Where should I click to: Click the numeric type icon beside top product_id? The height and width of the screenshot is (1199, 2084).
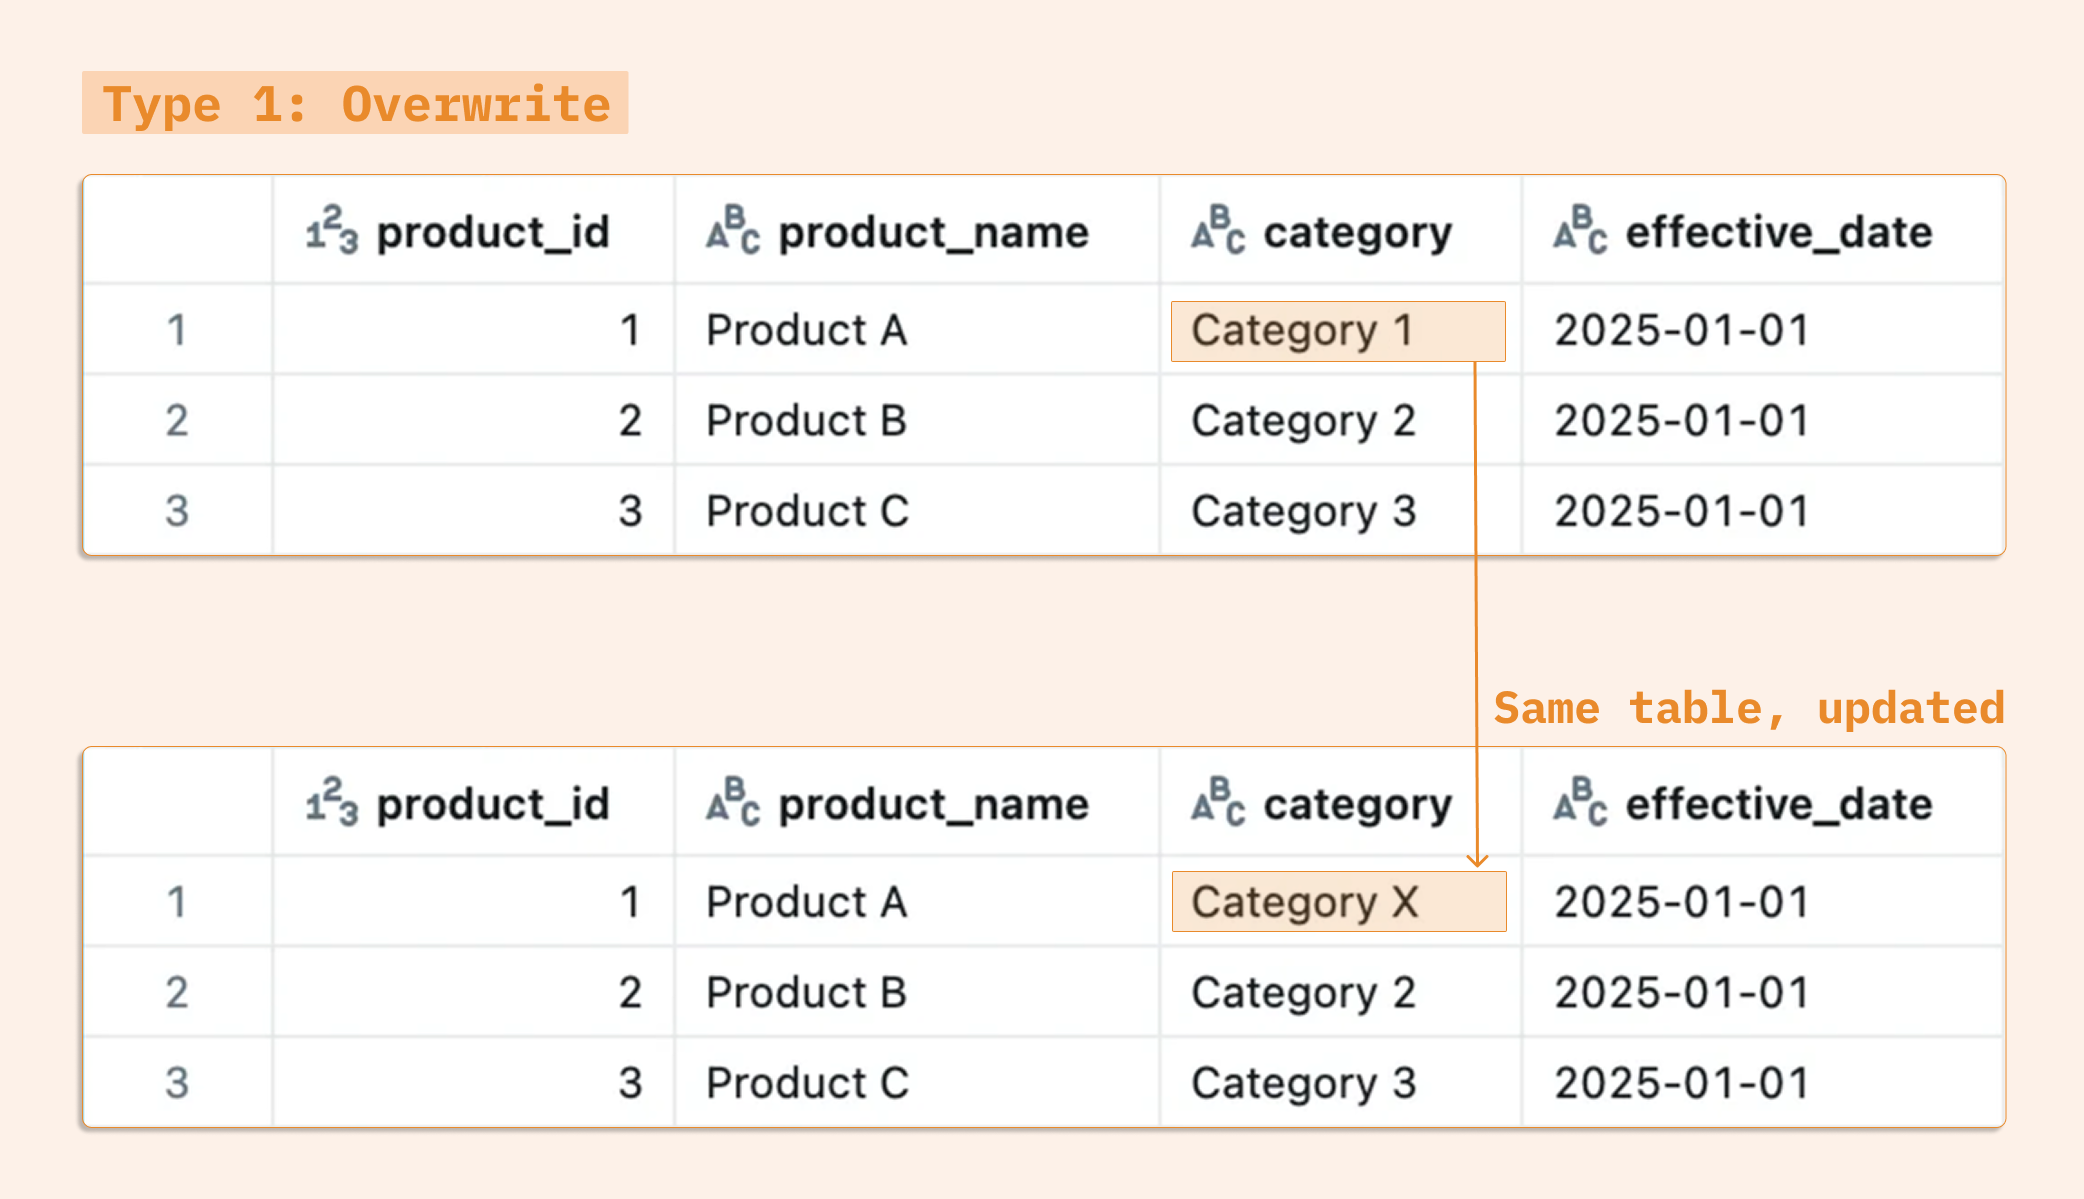331,231
